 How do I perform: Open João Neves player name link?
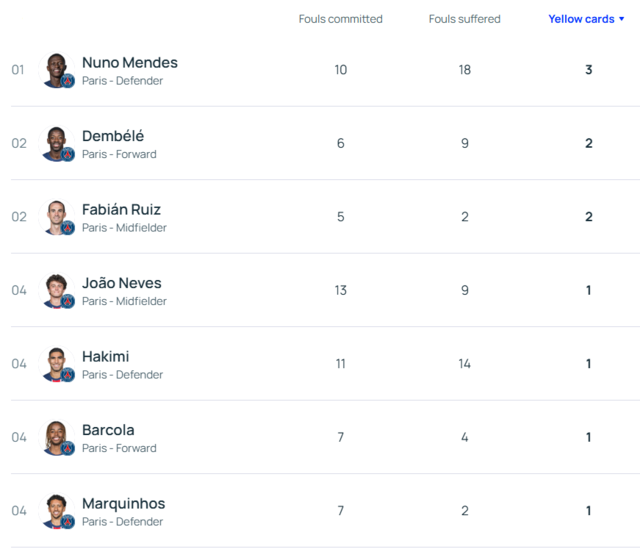[x=122, y=283]
